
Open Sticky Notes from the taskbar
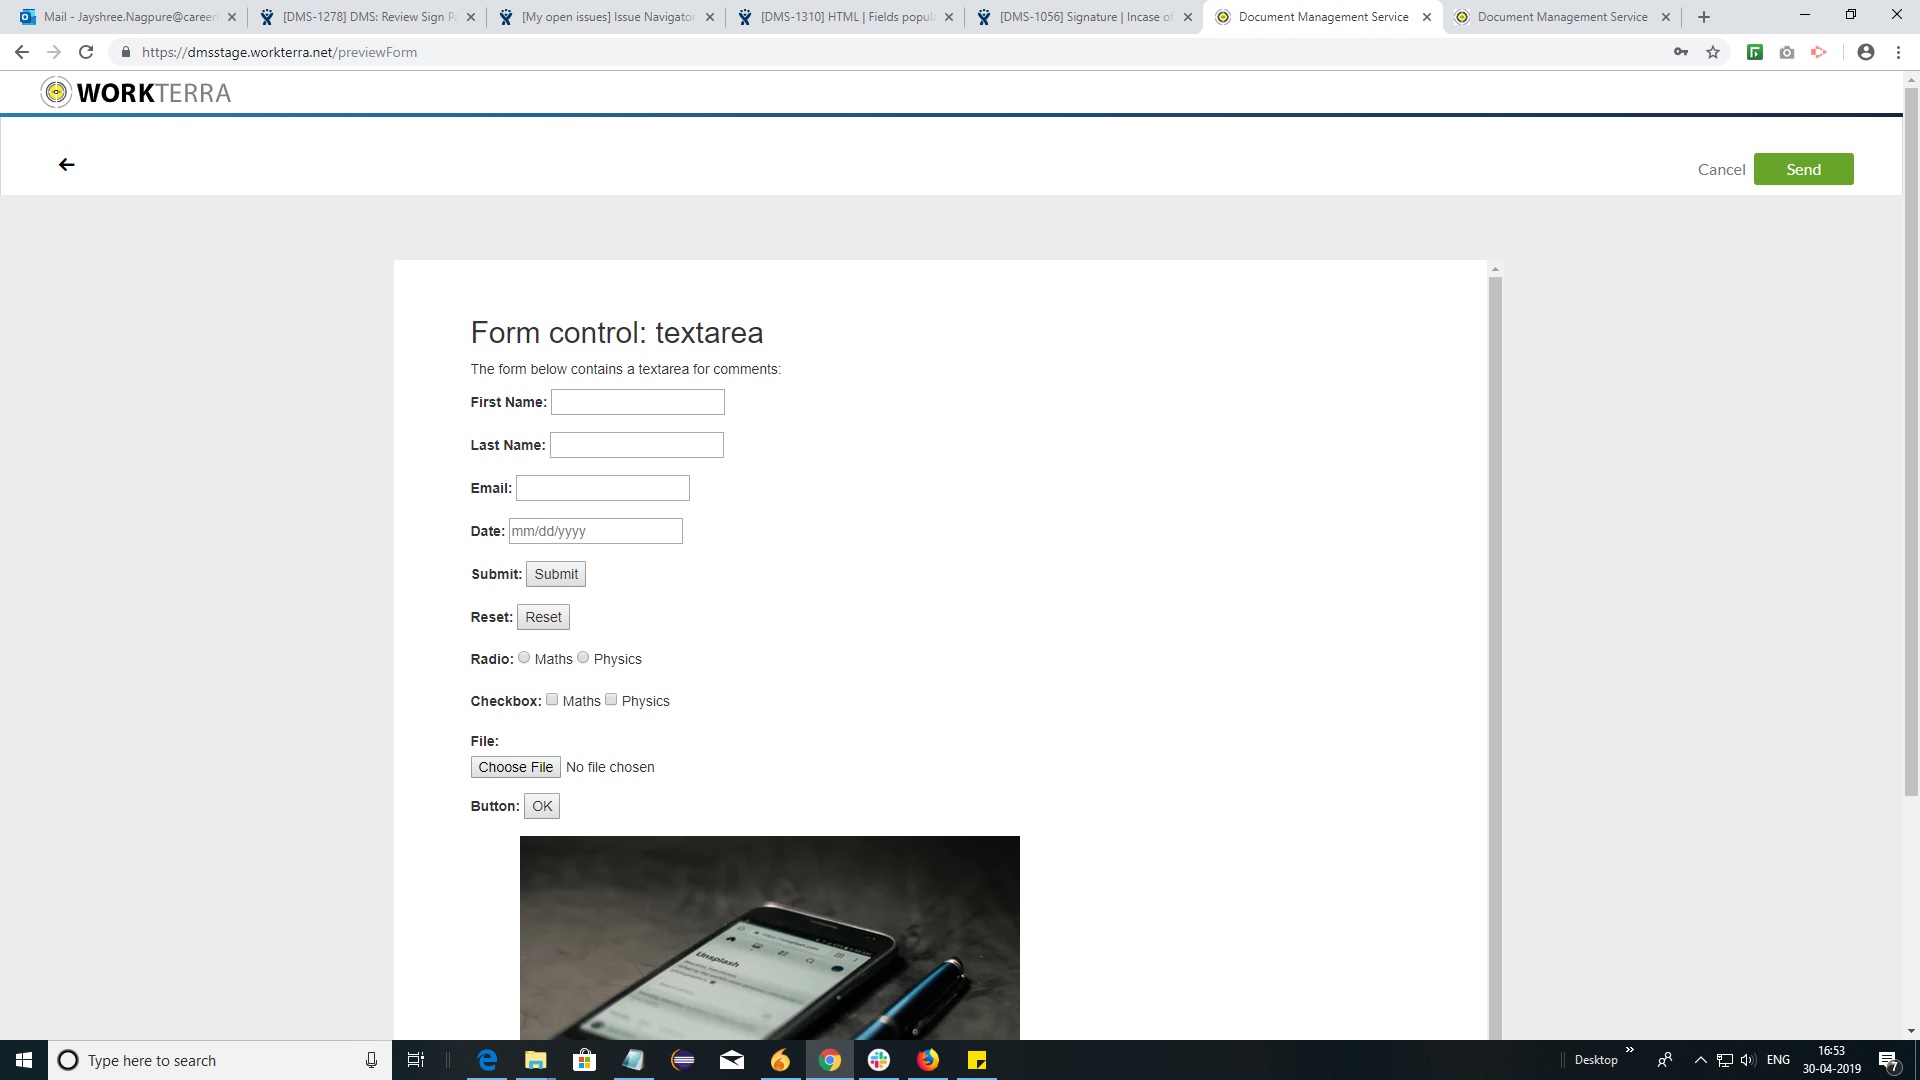click(977, 1060)
